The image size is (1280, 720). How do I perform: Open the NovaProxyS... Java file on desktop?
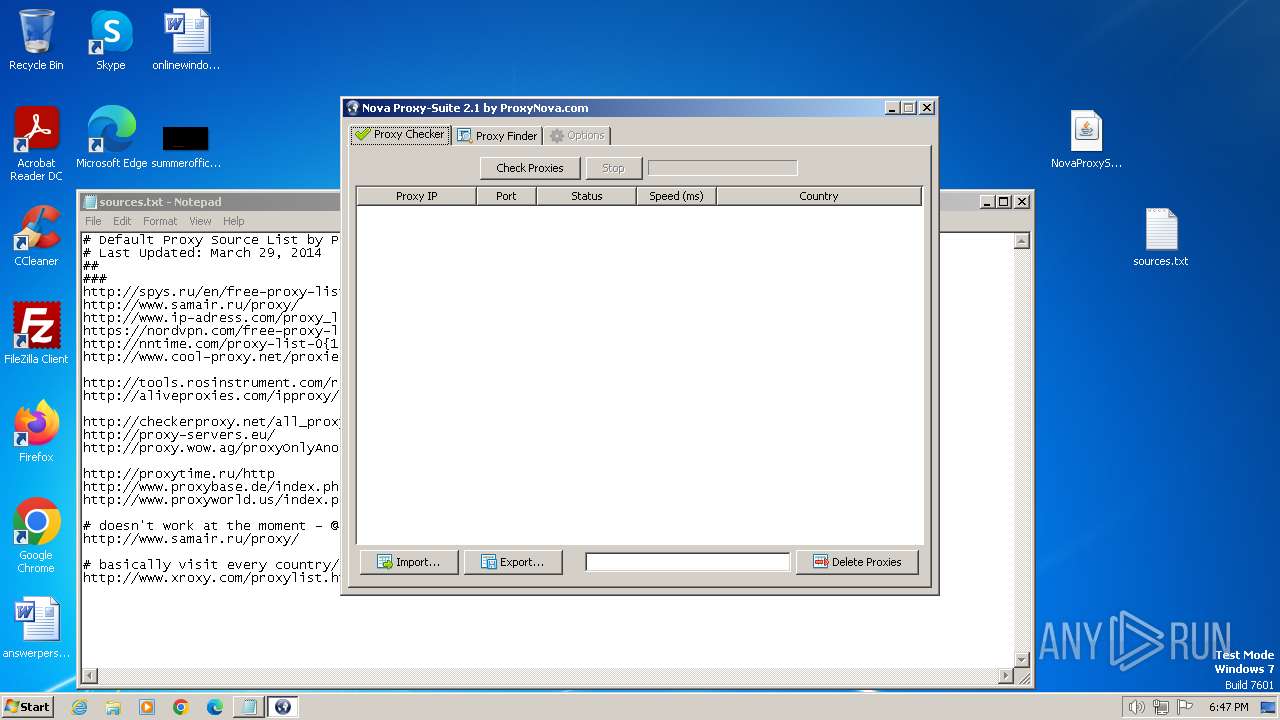[x=1086, y=138]
